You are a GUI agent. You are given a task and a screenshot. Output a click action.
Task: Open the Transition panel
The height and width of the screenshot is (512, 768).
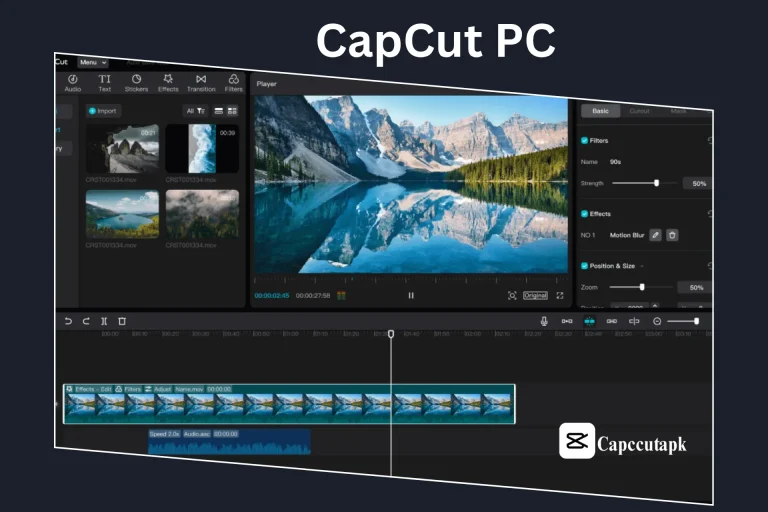pos(201,83)
